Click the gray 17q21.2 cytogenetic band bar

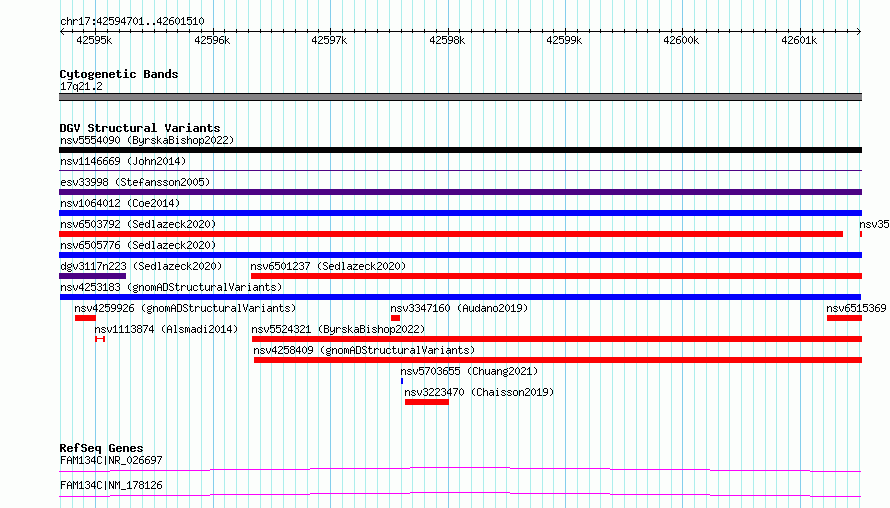[460, 97]
